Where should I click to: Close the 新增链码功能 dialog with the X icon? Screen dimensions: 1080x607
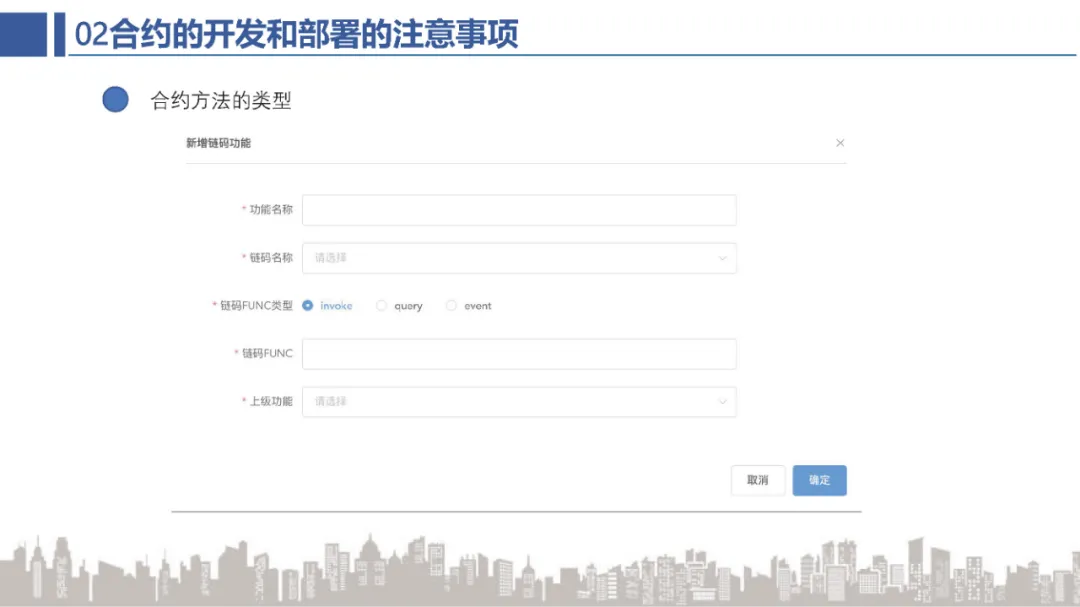tap(840, 143)
